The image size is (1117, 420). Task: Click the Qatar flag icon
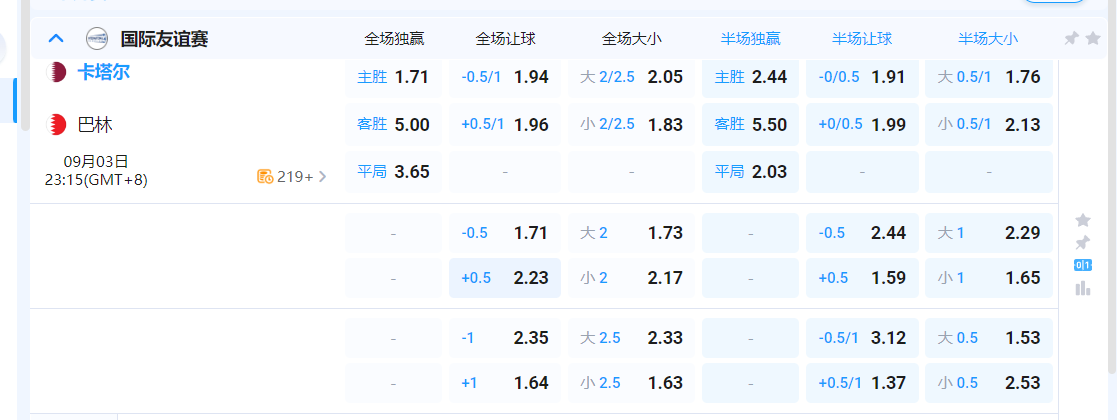click(x=58, y=72)
